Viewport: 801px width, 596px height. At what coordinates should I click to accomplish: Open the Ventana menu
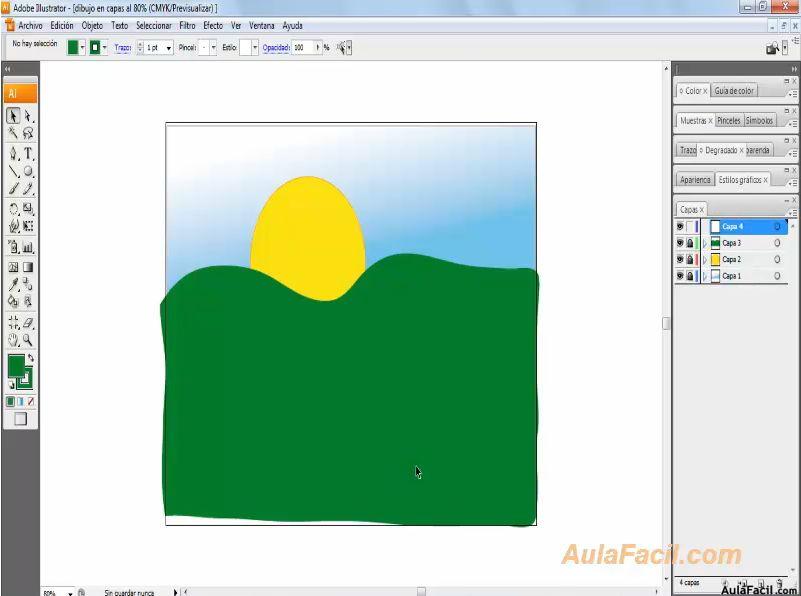(262, 25)
